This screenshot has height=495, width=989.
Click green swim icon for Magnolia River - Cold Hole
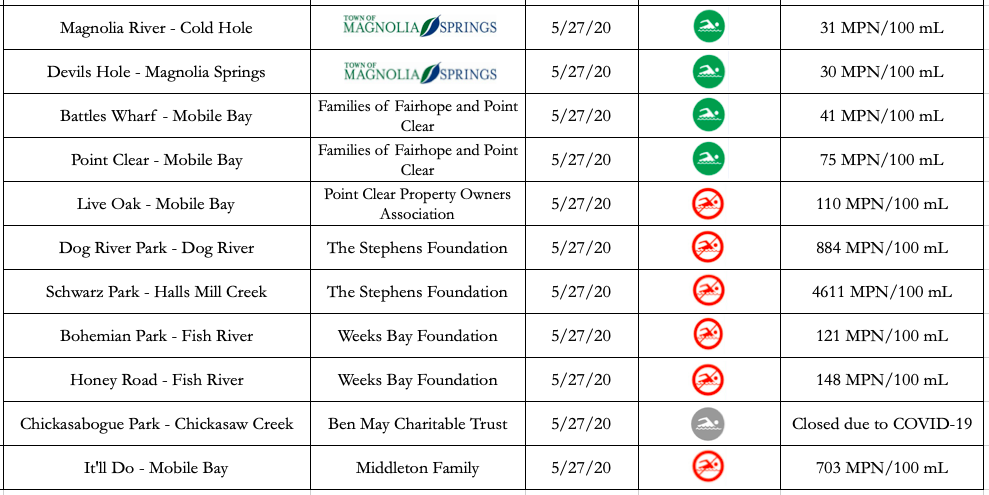[x=709, y=27]
